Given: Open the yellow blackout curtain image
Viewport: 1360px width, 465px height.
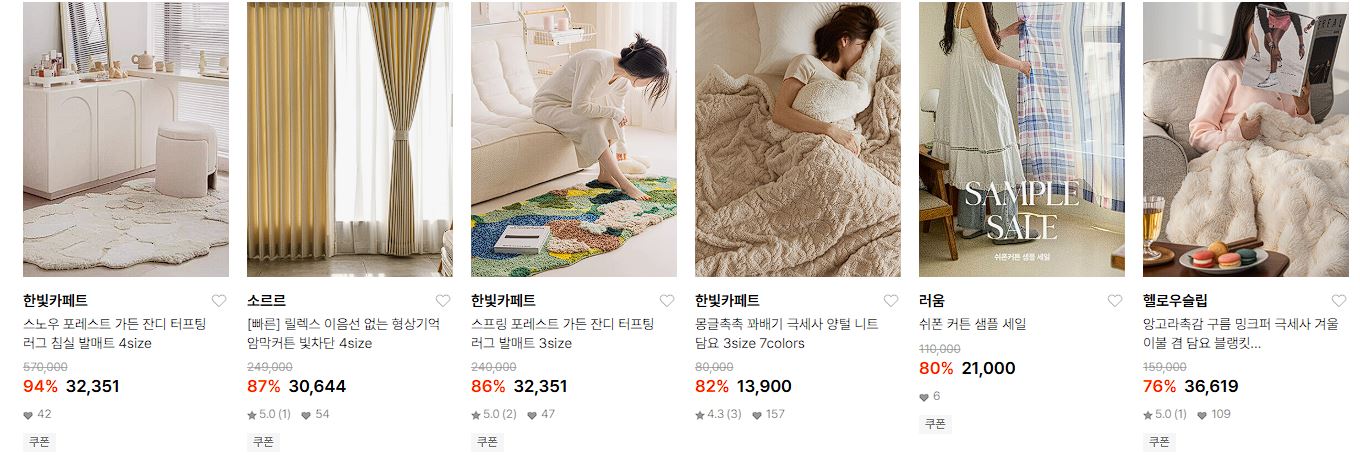Looking at the screenshot, I should click(350, 139).
